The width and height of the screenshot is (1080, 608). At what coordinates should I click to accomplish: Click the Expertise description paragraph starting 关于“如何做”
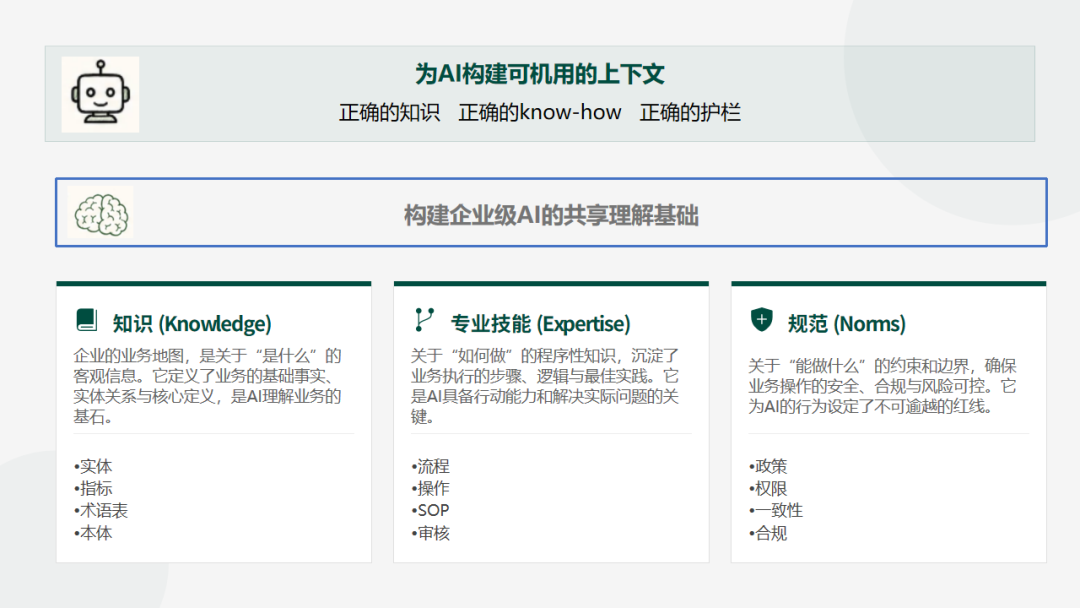(545, 386)
